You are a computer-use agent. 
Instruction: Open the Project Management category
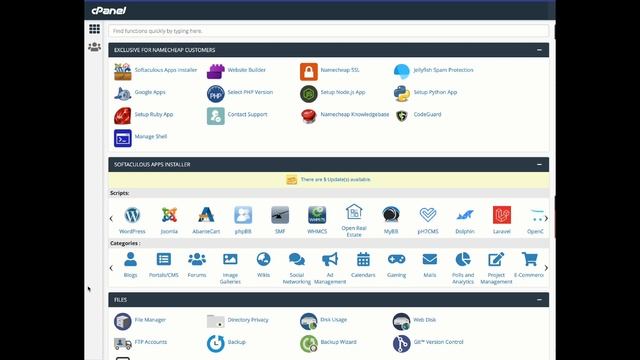(496, 268)
